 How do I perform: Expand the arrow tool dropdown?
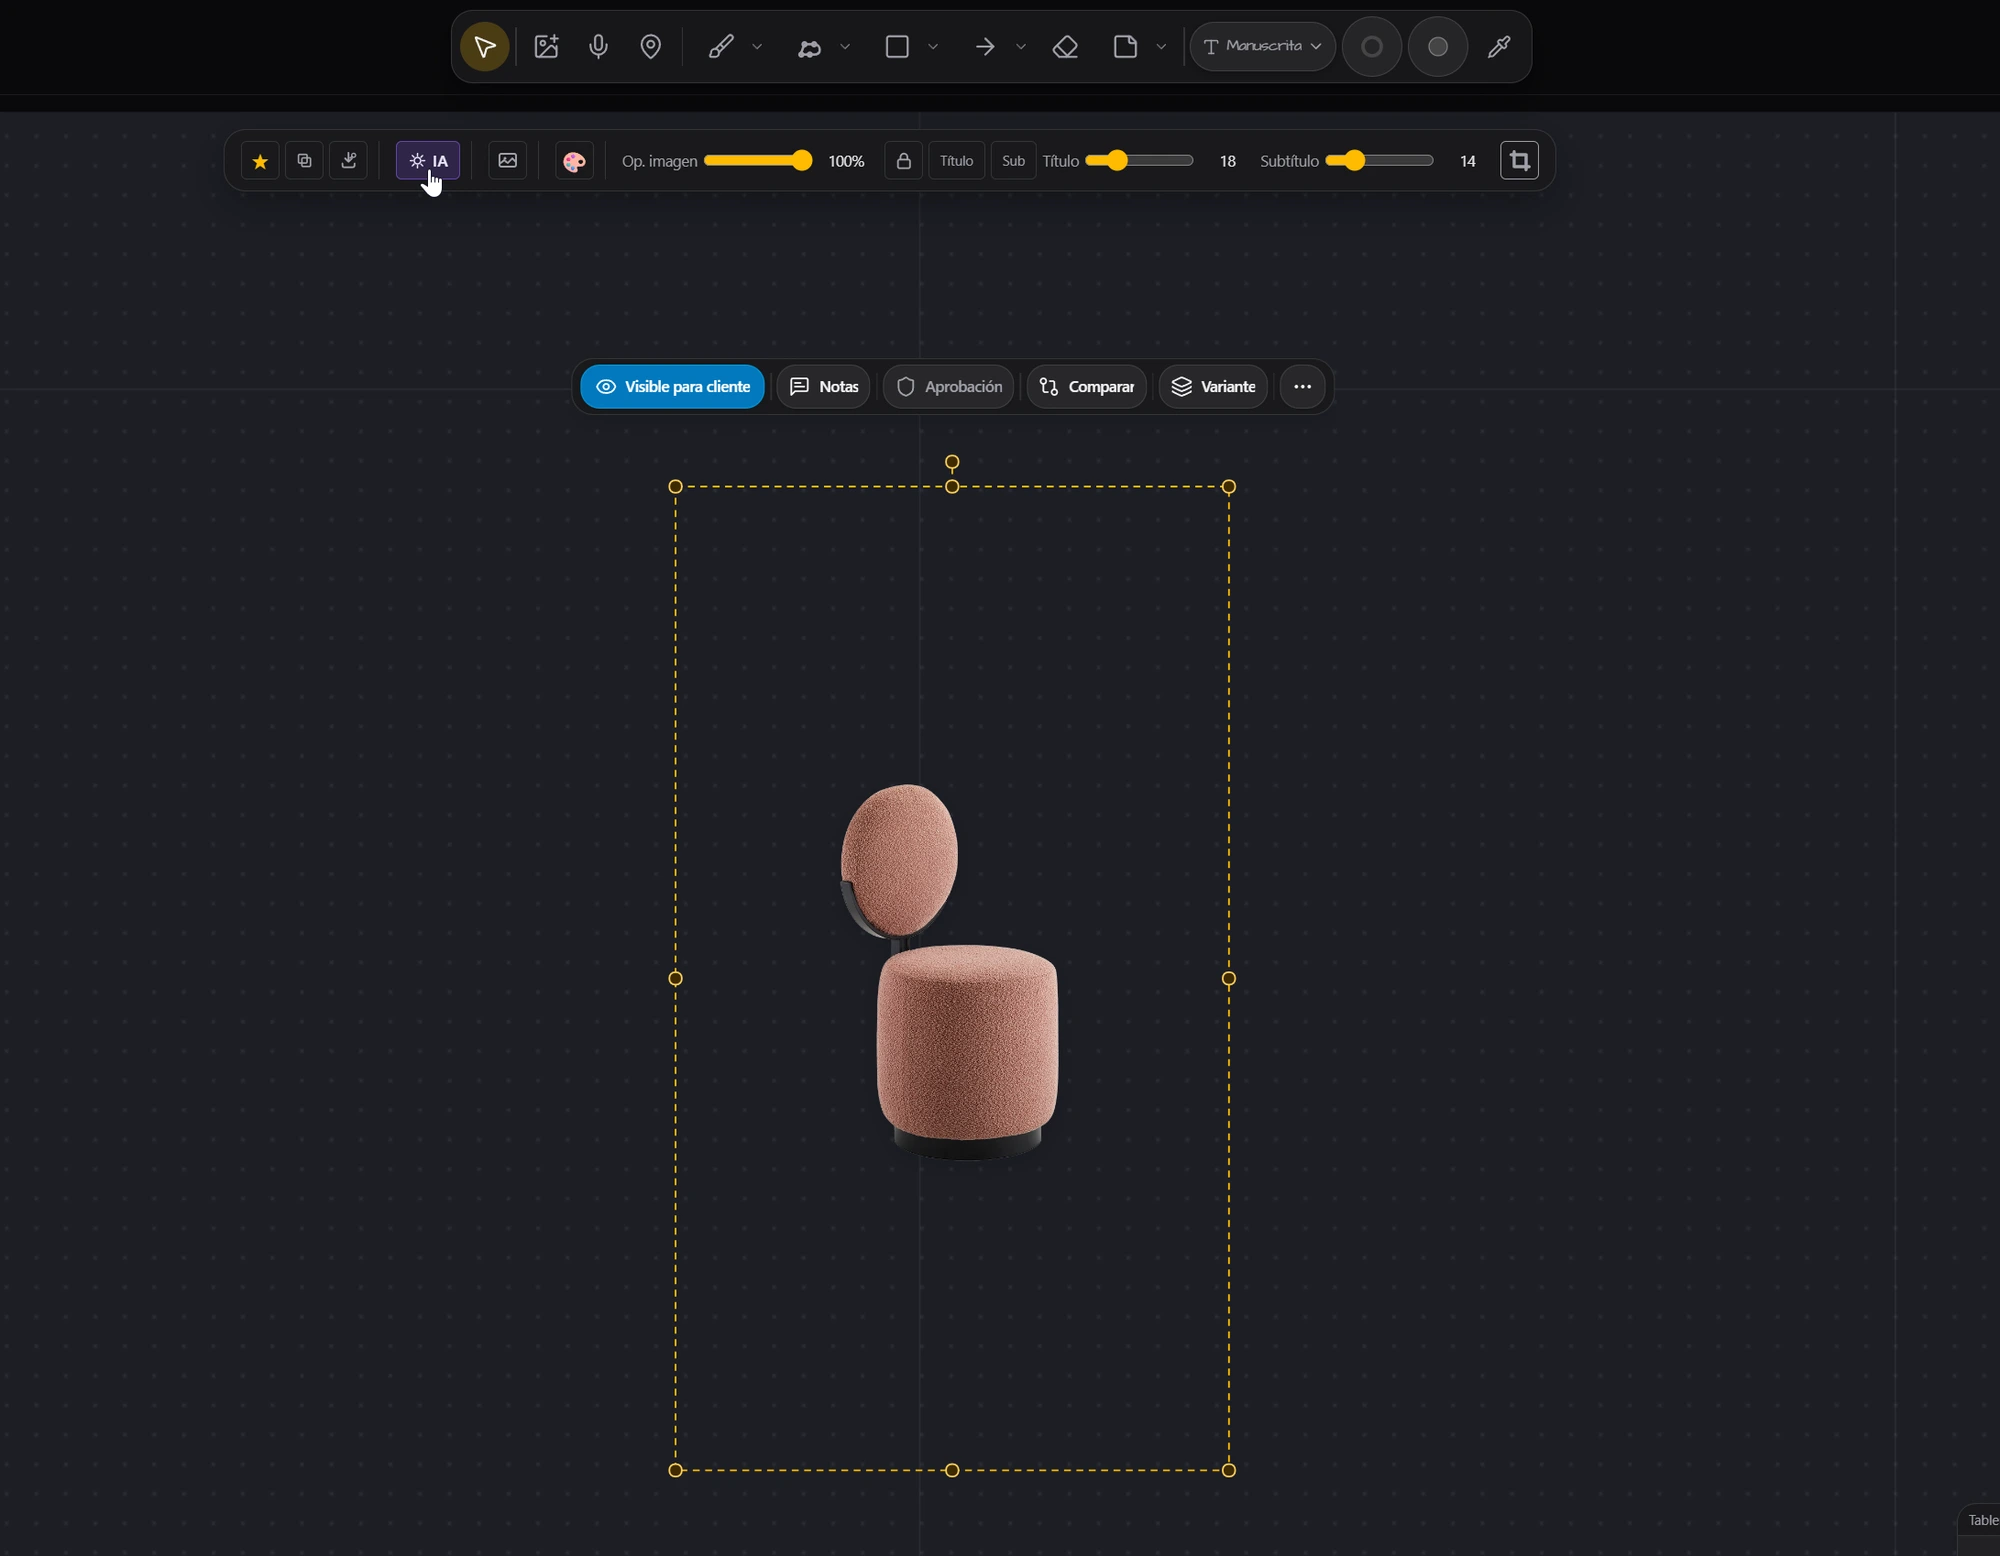[1021, 47]
